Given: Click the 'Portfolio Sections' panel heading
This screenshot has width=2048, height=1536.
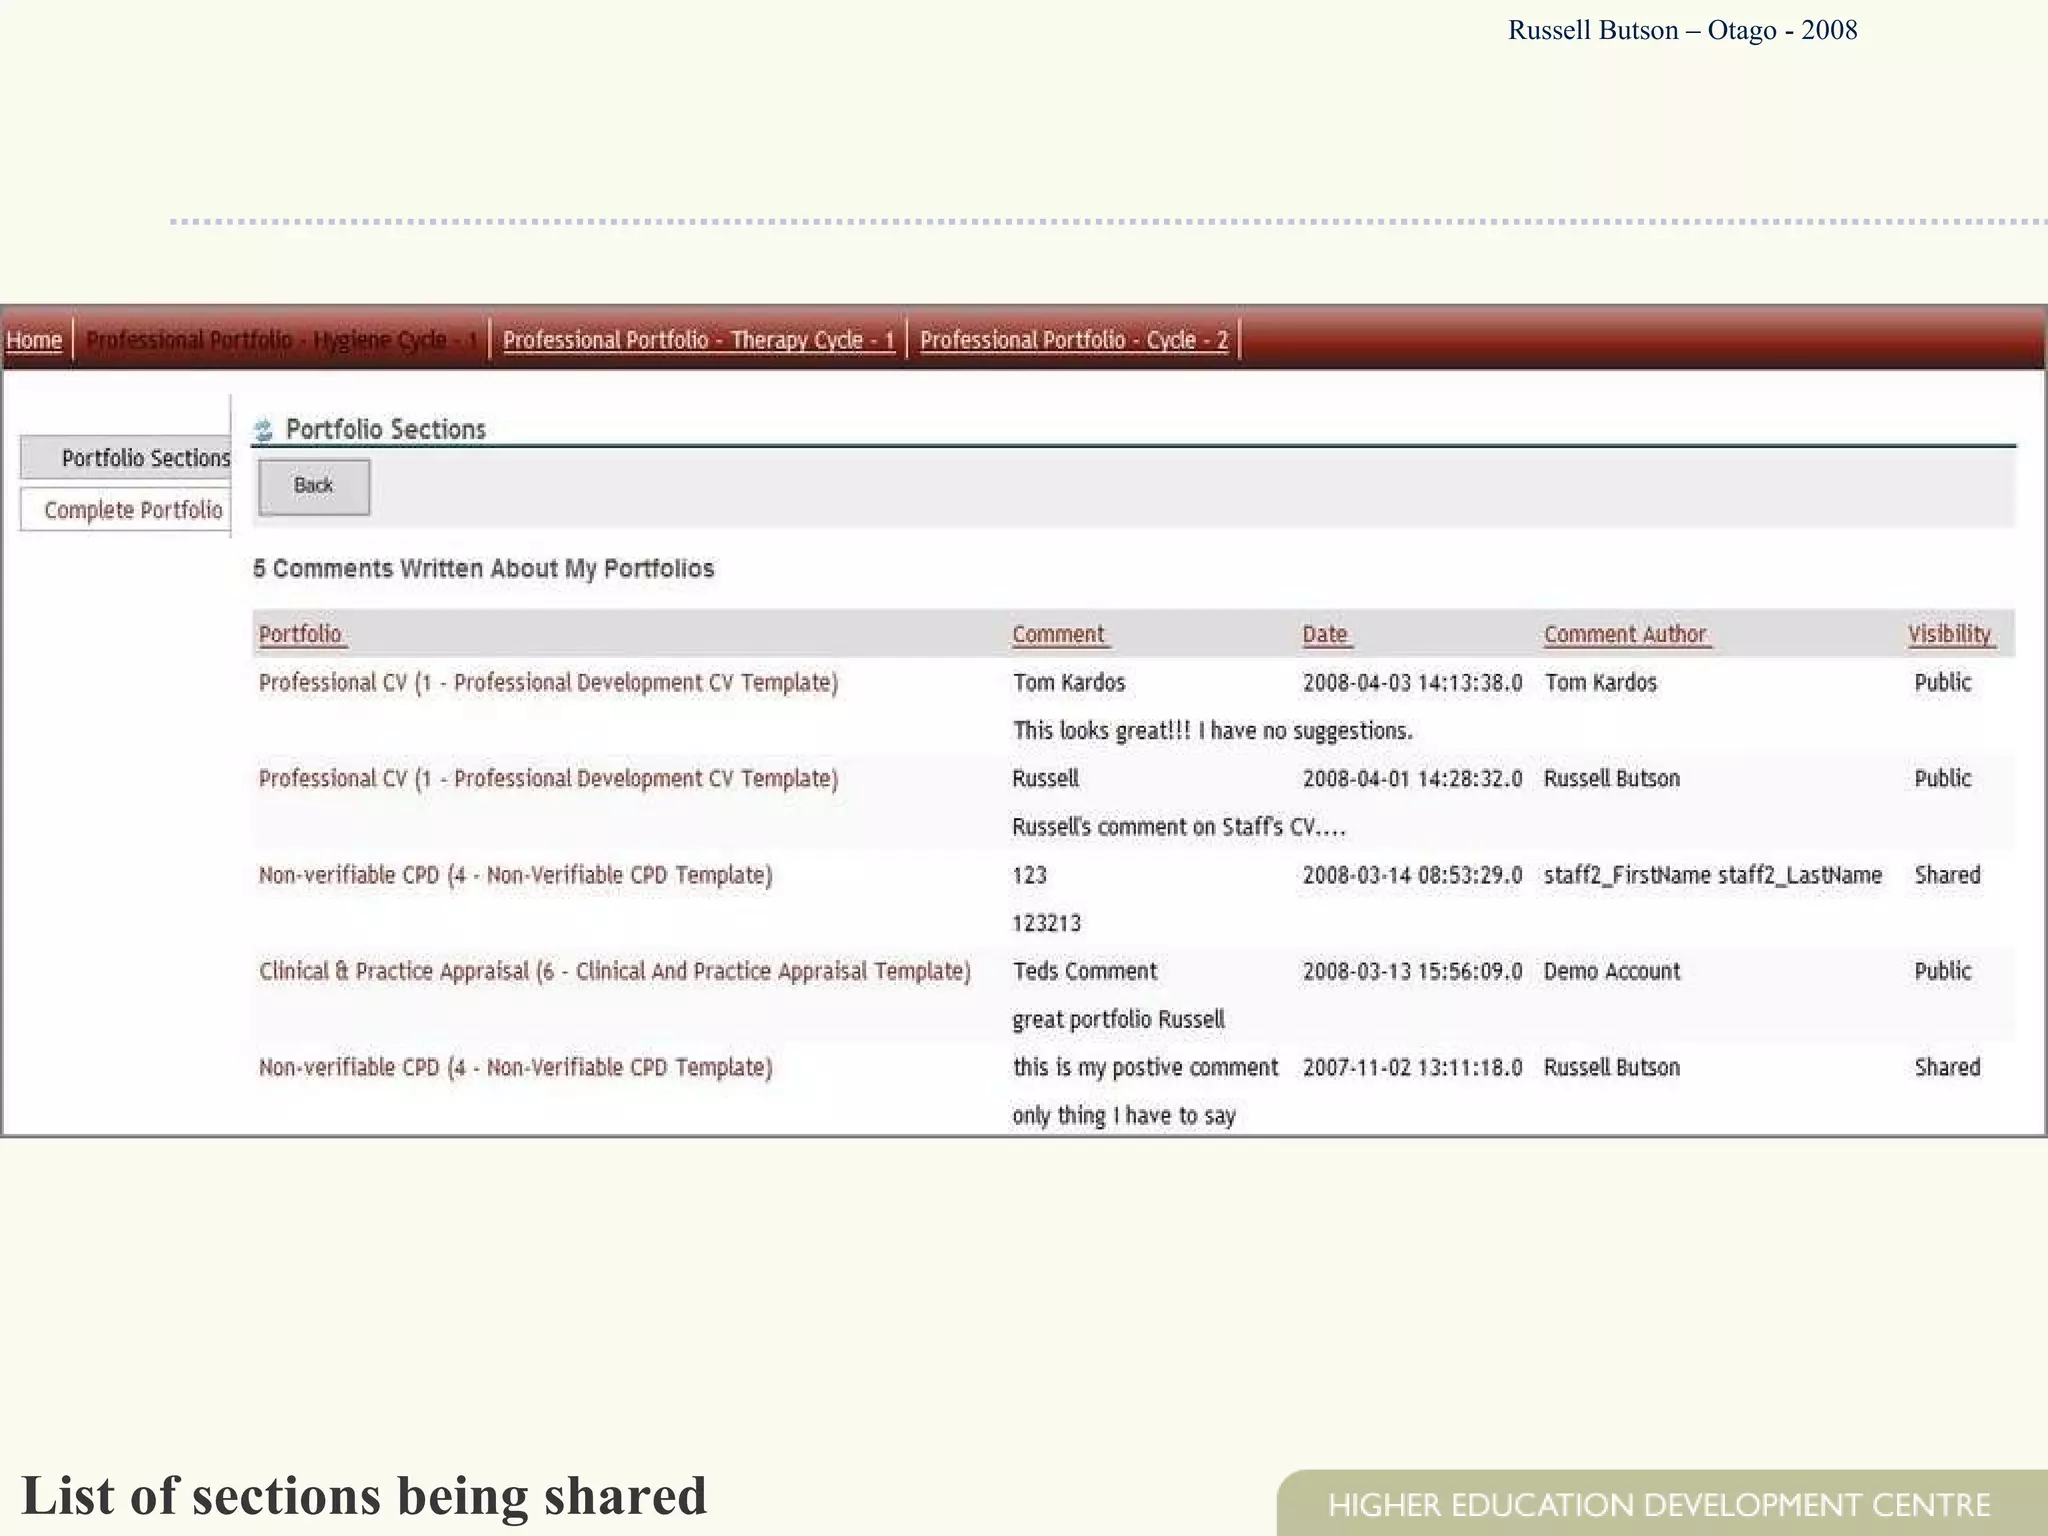Looking at the screenshot, I should 386,430.
